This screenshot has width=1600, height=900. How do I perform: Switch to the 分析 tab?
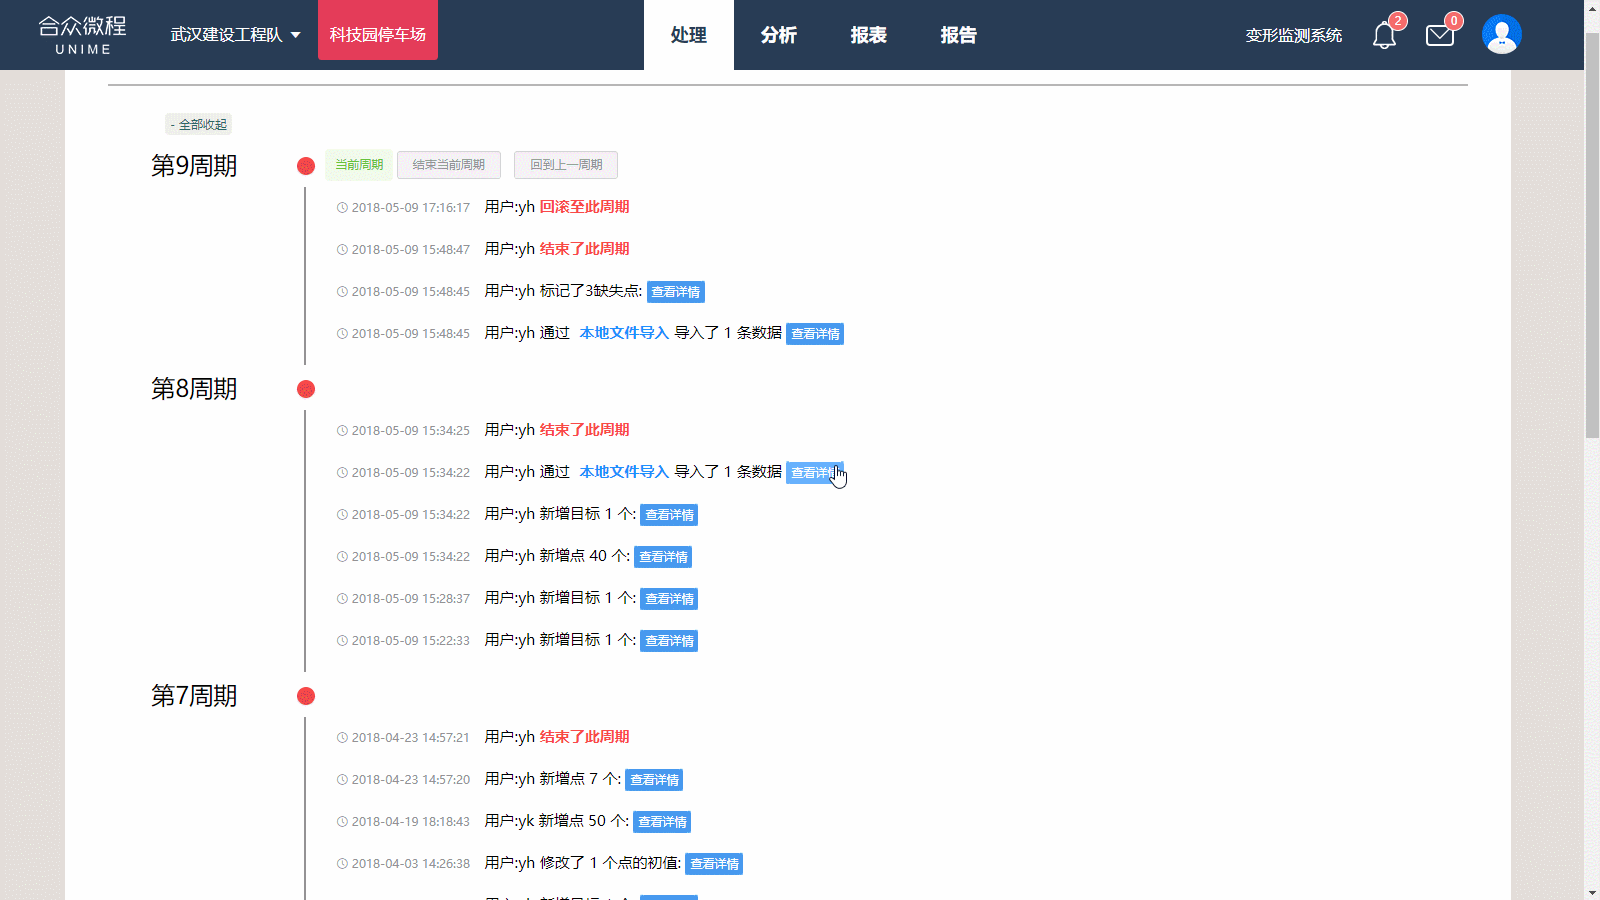[778, 35]
